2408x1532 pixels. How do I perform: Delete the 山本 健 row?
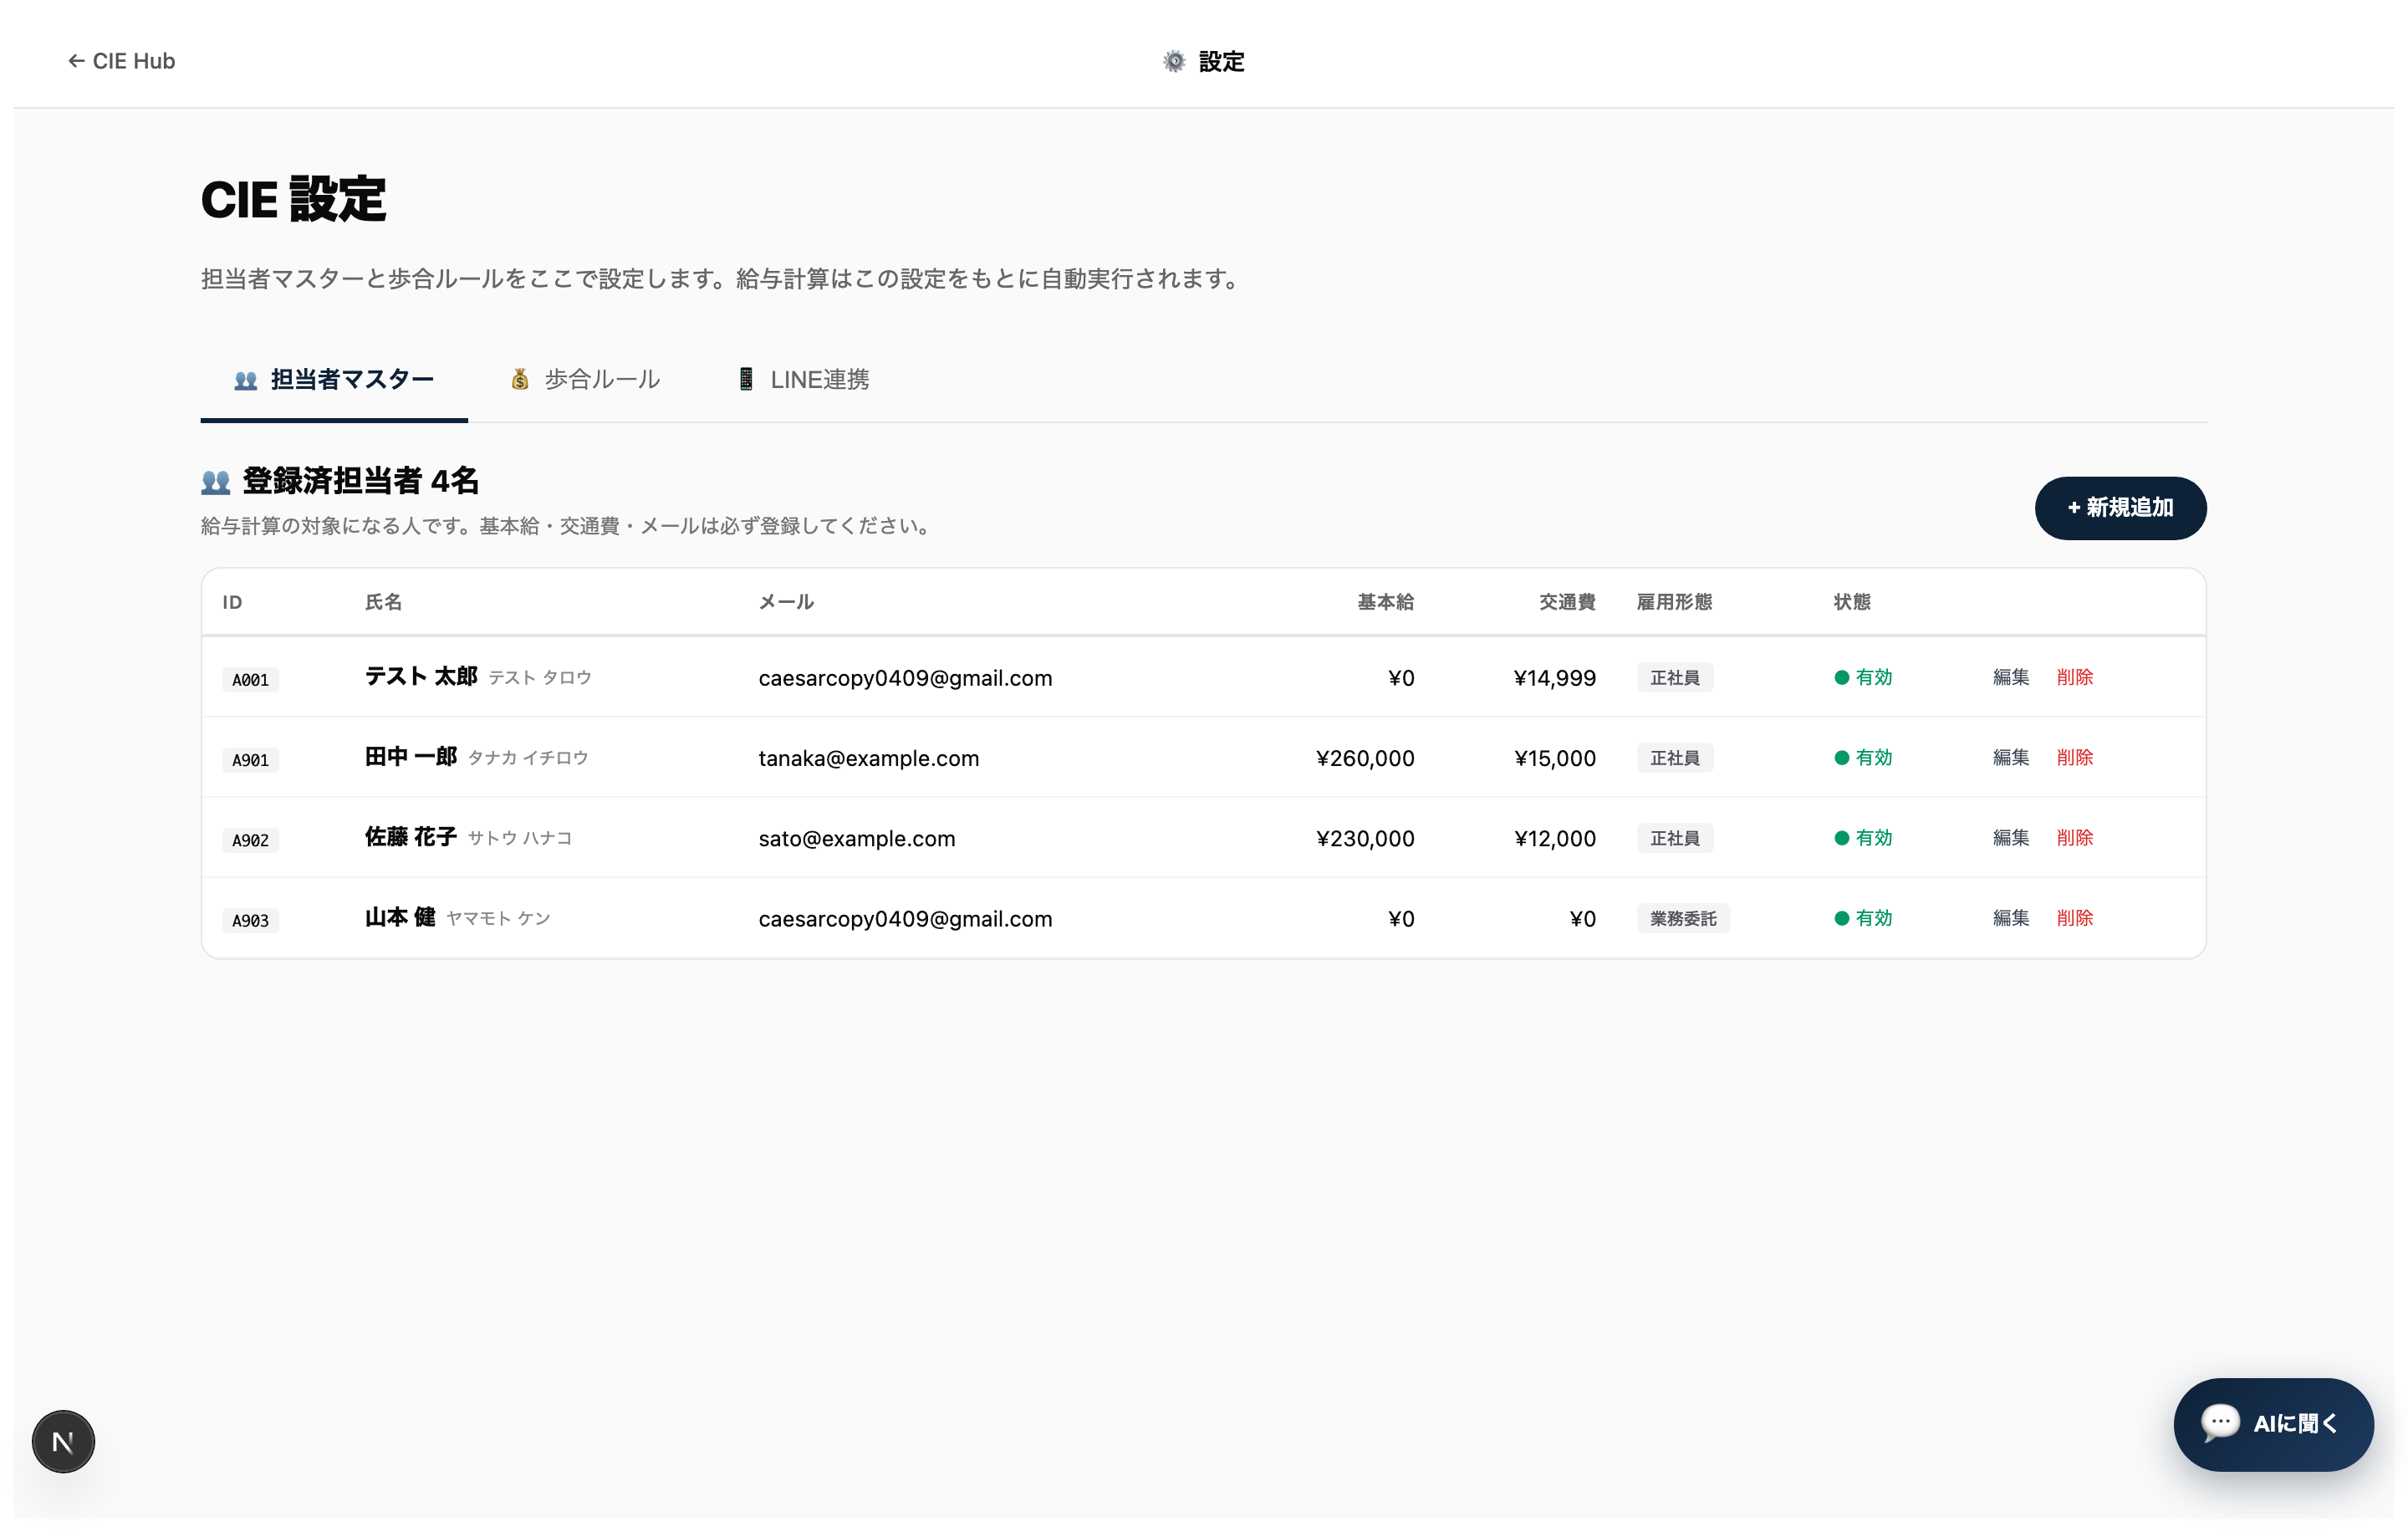(x=2074, y=917)
